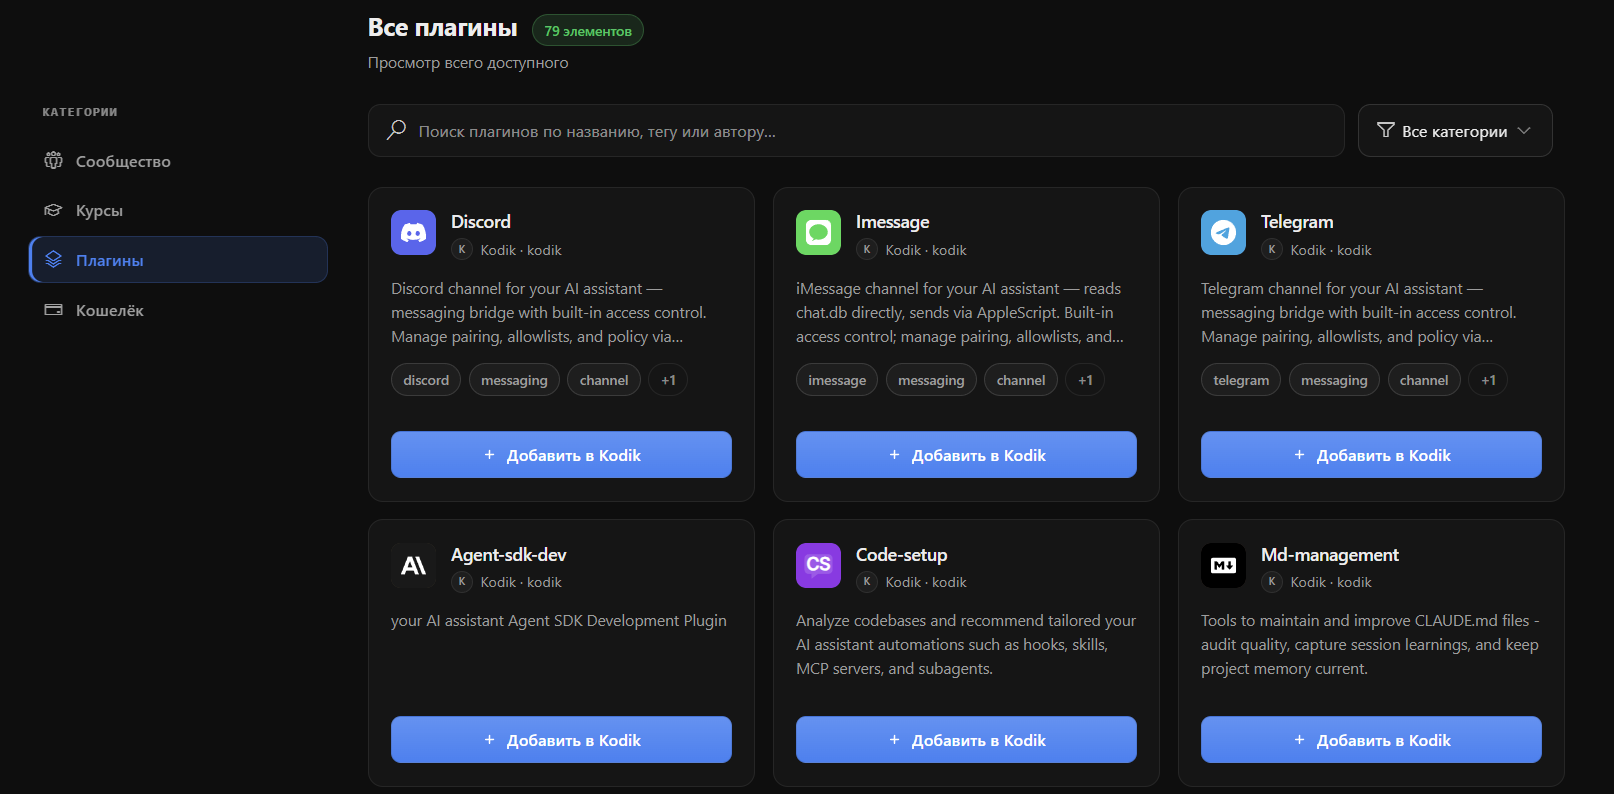Open the Discord plugin title

click(x=481, y=222)
